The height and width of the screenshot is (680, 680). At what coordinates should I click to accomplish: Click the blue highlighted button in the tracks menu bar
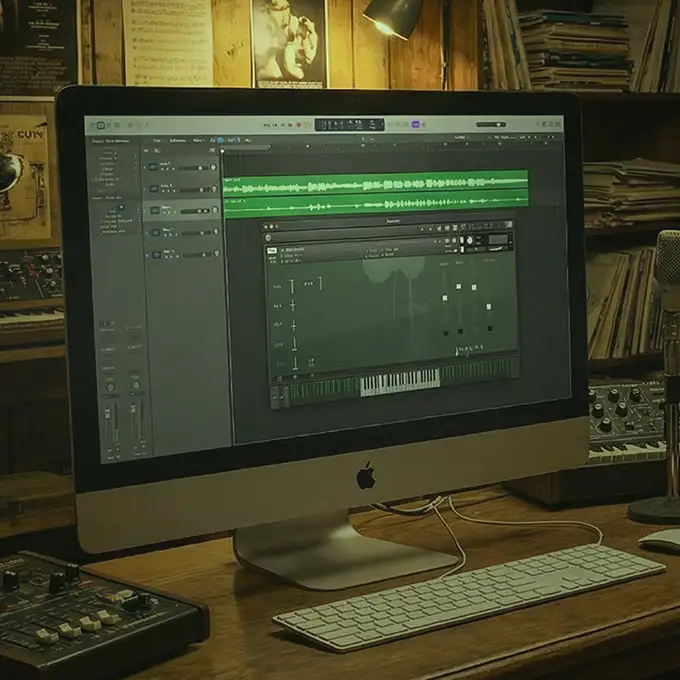pyautogui.click(x=218, y=140)
